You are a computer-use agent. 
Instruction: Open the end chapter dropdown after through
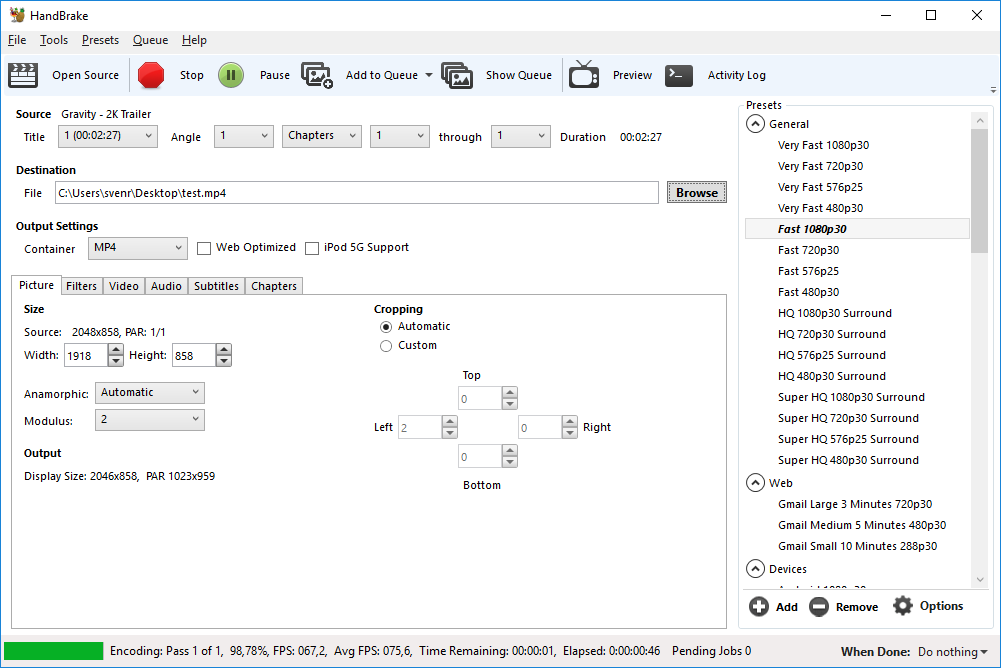[521, 136]
